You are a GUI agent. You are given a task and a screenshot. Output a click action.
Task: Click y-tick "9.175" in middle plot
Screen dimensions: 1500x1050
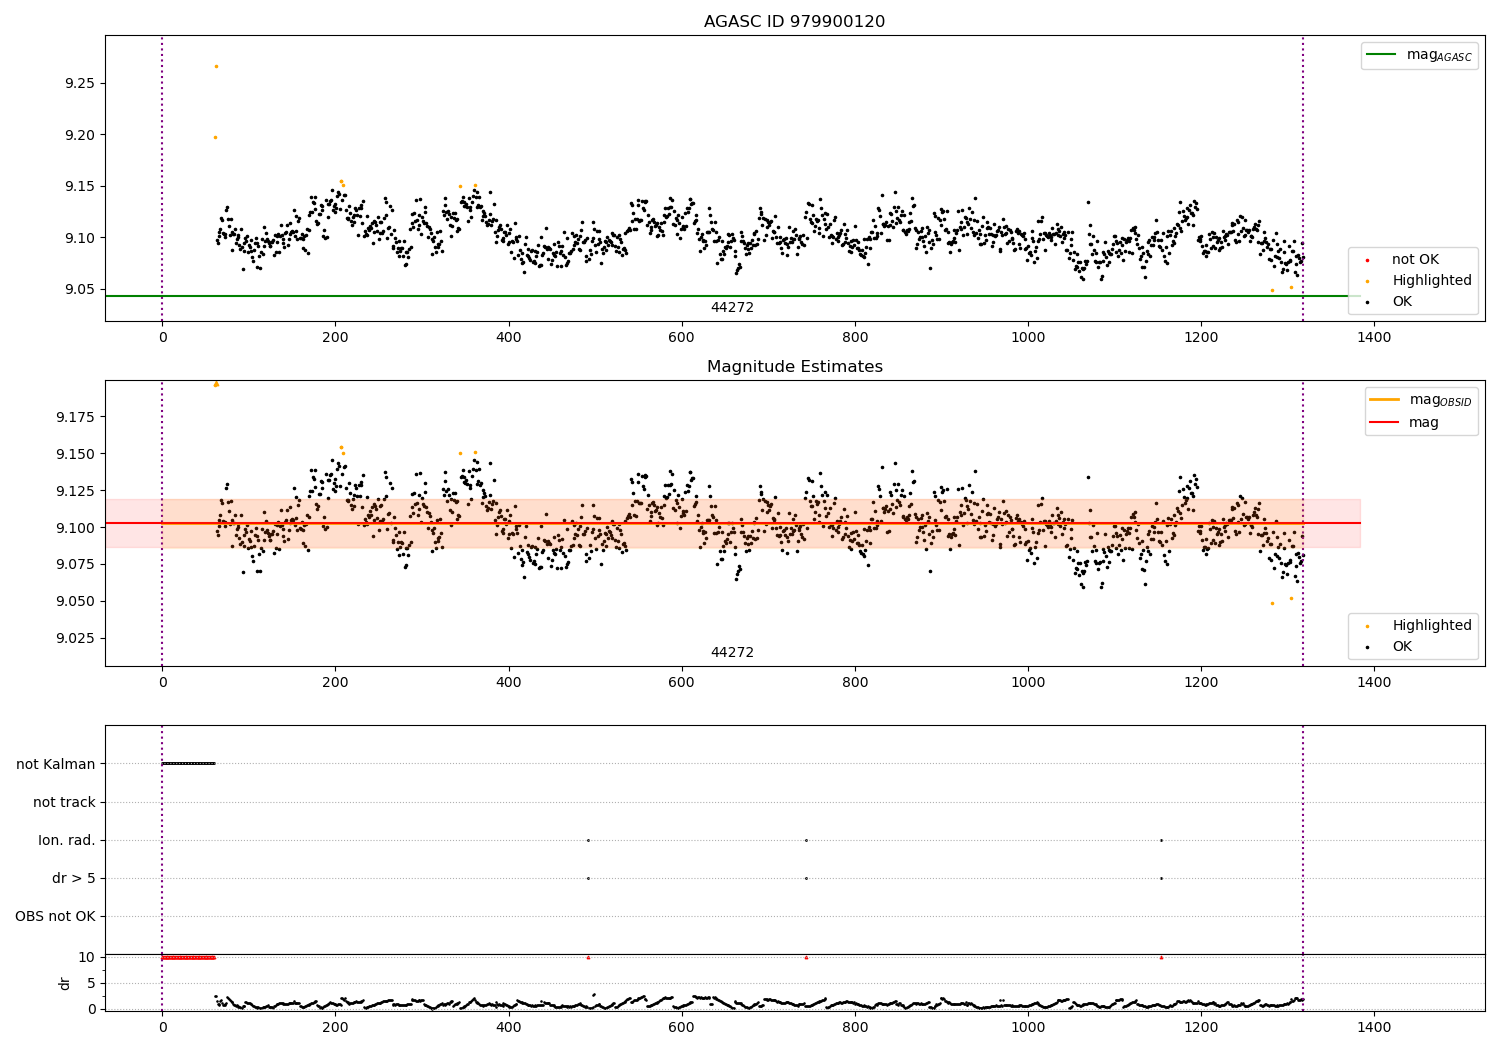click(74, 417)
